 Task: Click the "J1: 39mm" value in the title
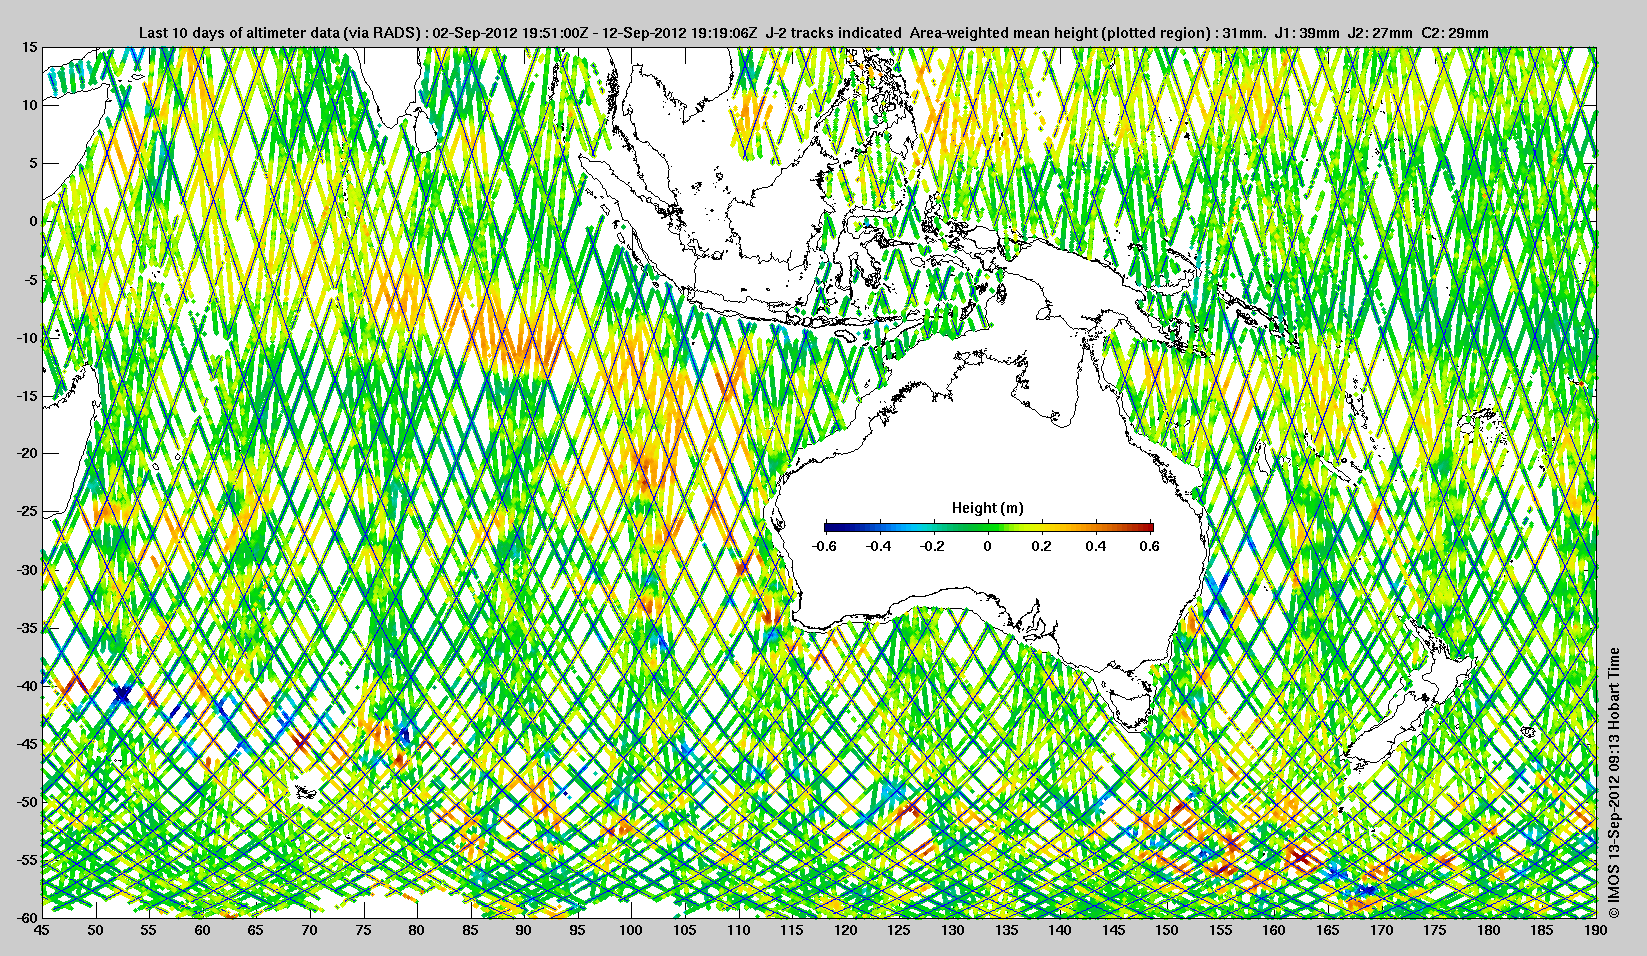(x=1307, y=33)
